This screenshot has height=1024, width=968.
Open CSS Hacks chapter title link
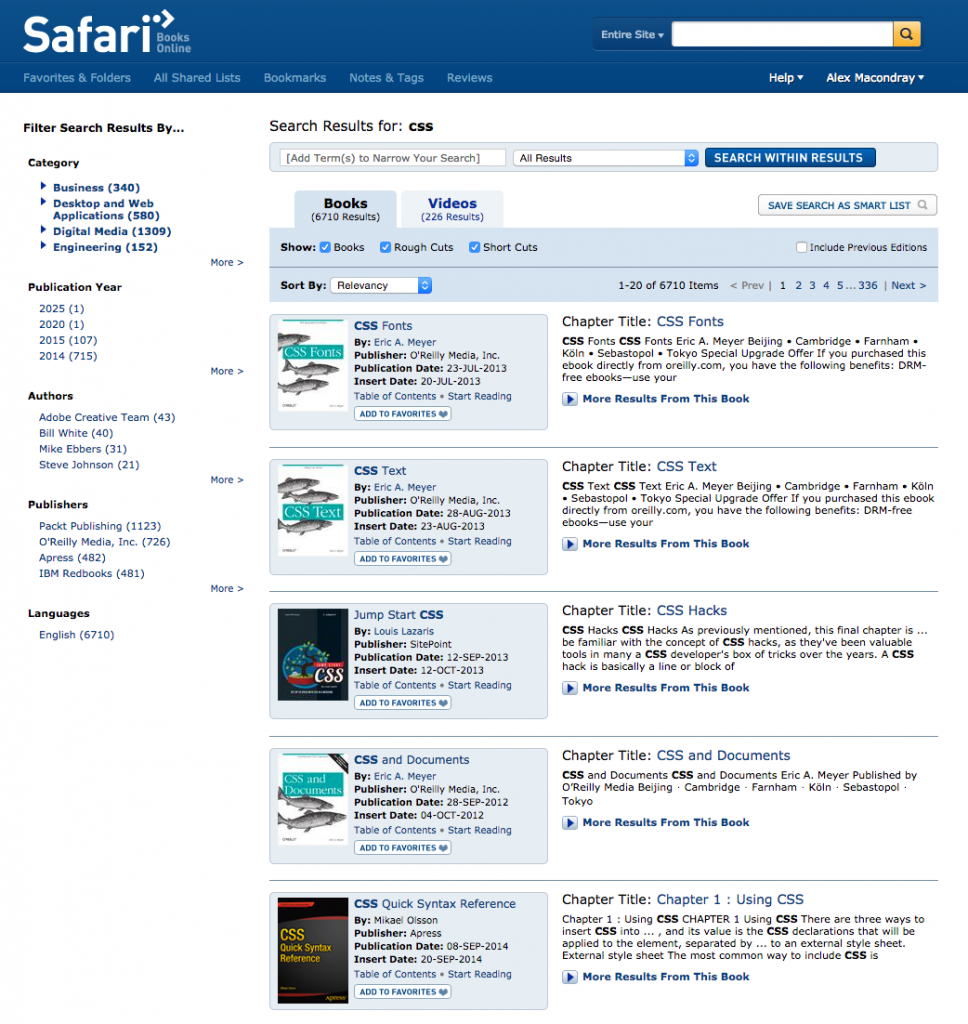(x=692, y=611)
